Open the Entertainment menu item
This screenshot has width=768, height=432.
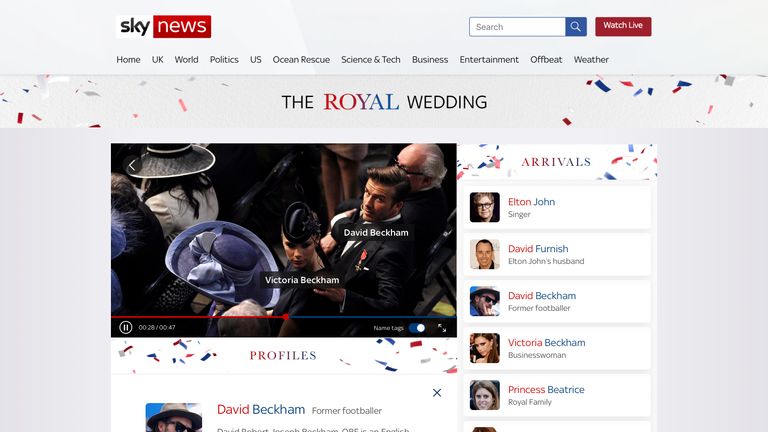(x=489, y=60)
